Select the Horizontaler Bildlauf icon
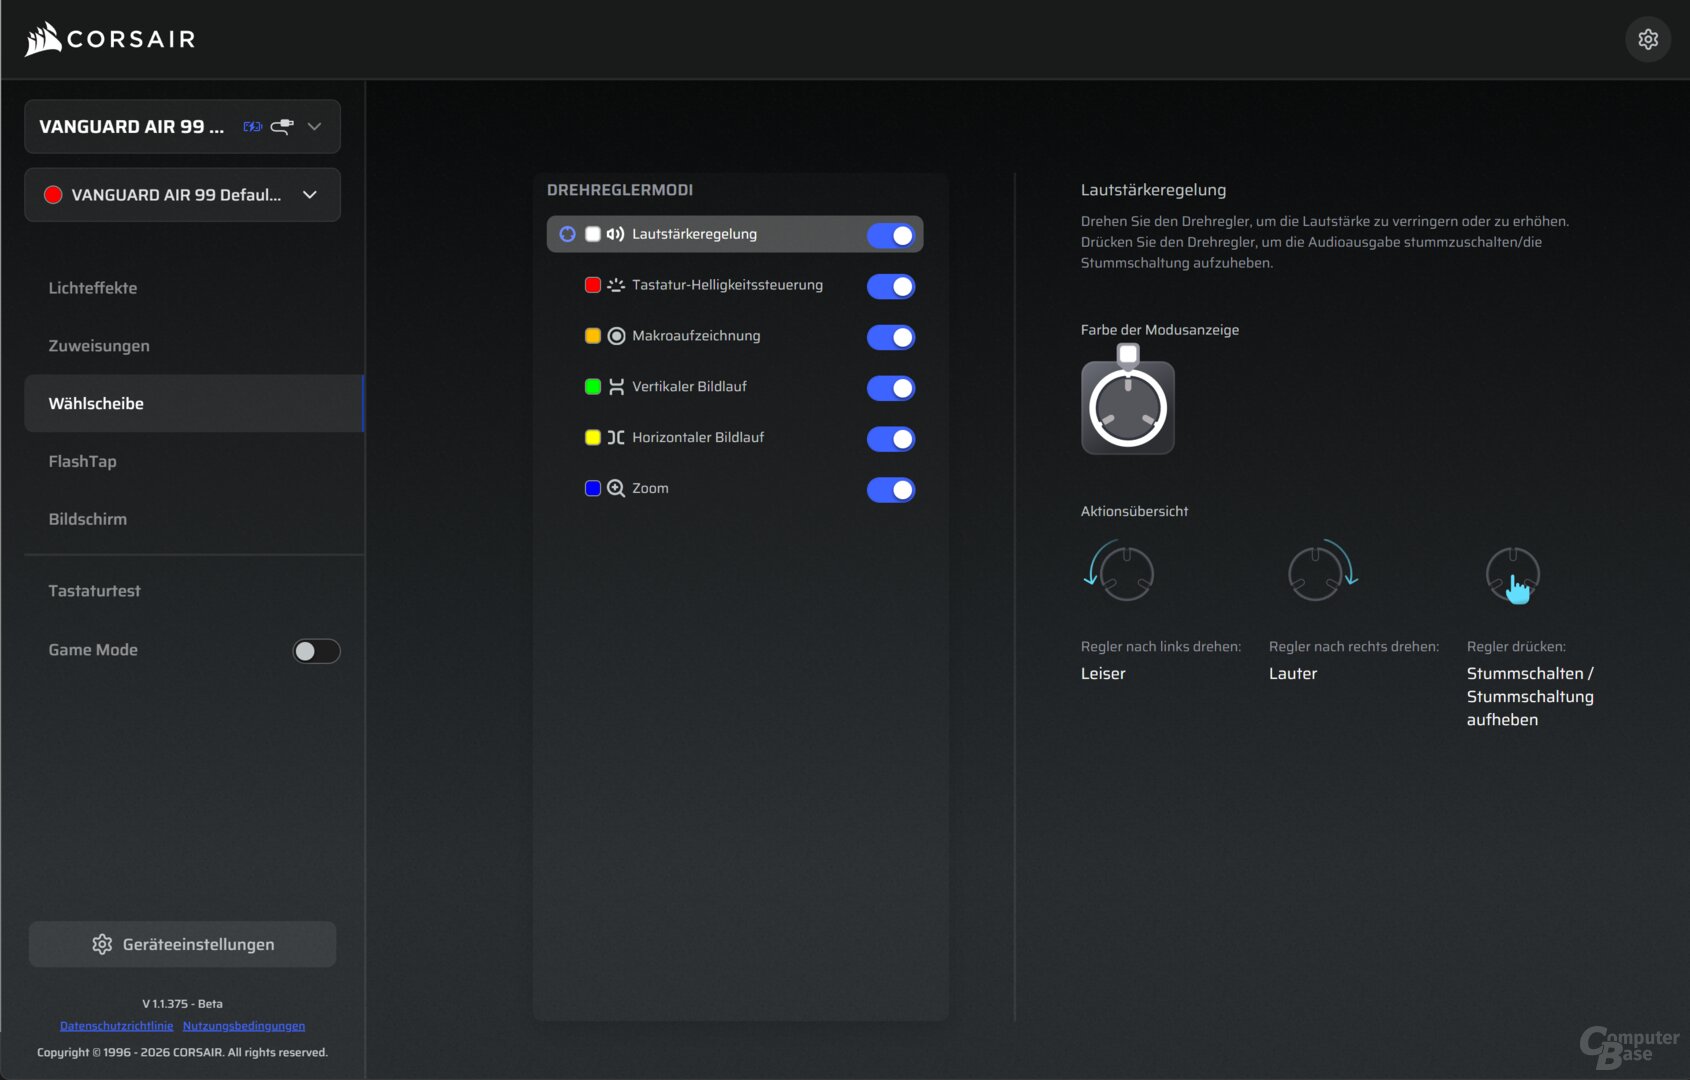Screen dimensions: 1690x1080 tap(615, 438)
